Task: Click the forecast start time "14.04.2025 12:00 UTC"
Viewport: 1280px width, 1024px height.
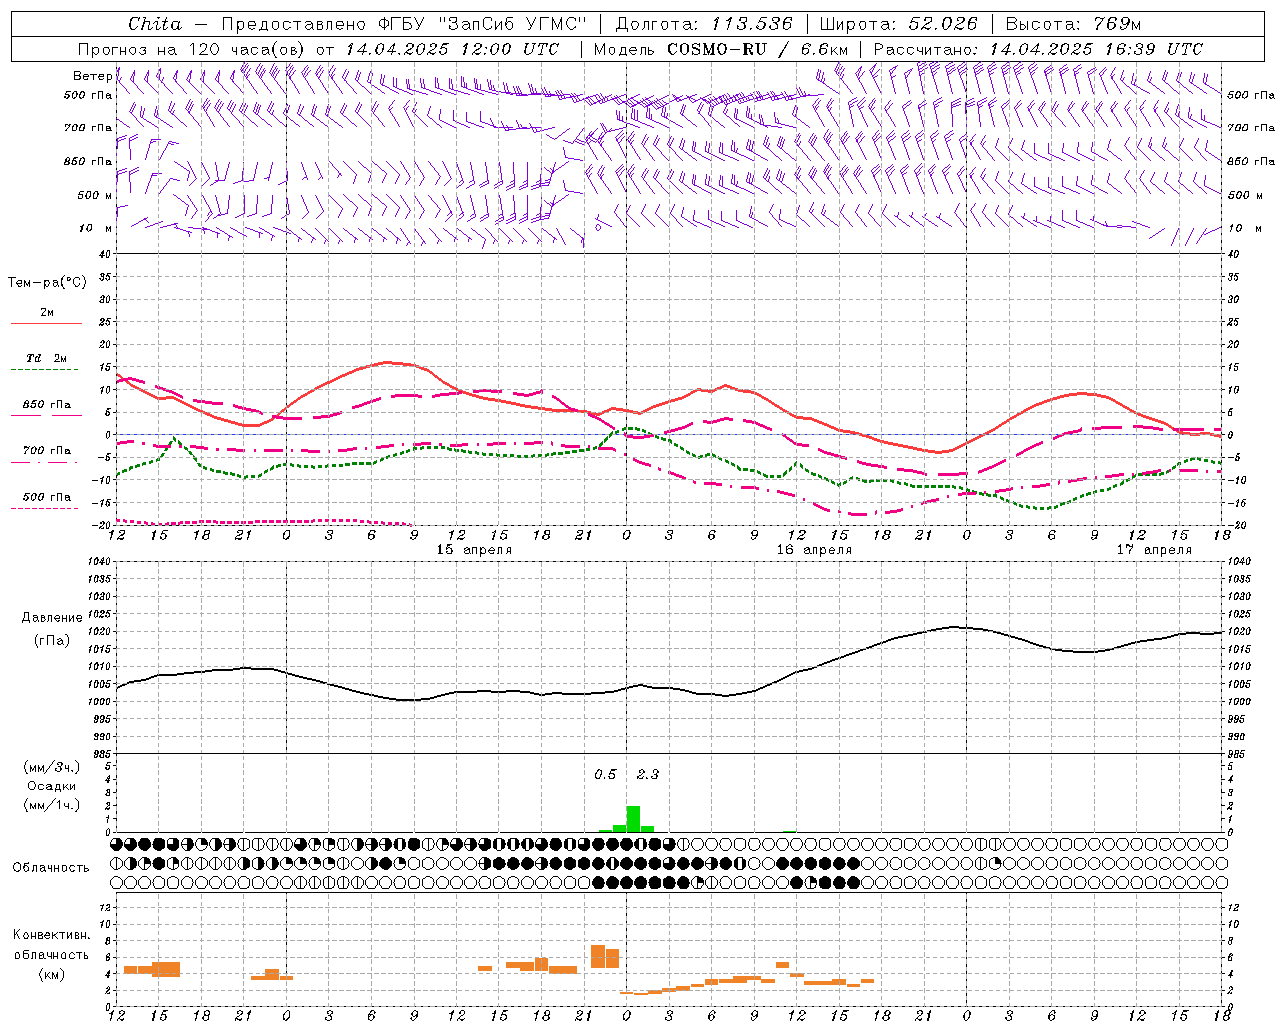Action: (453, 49)
